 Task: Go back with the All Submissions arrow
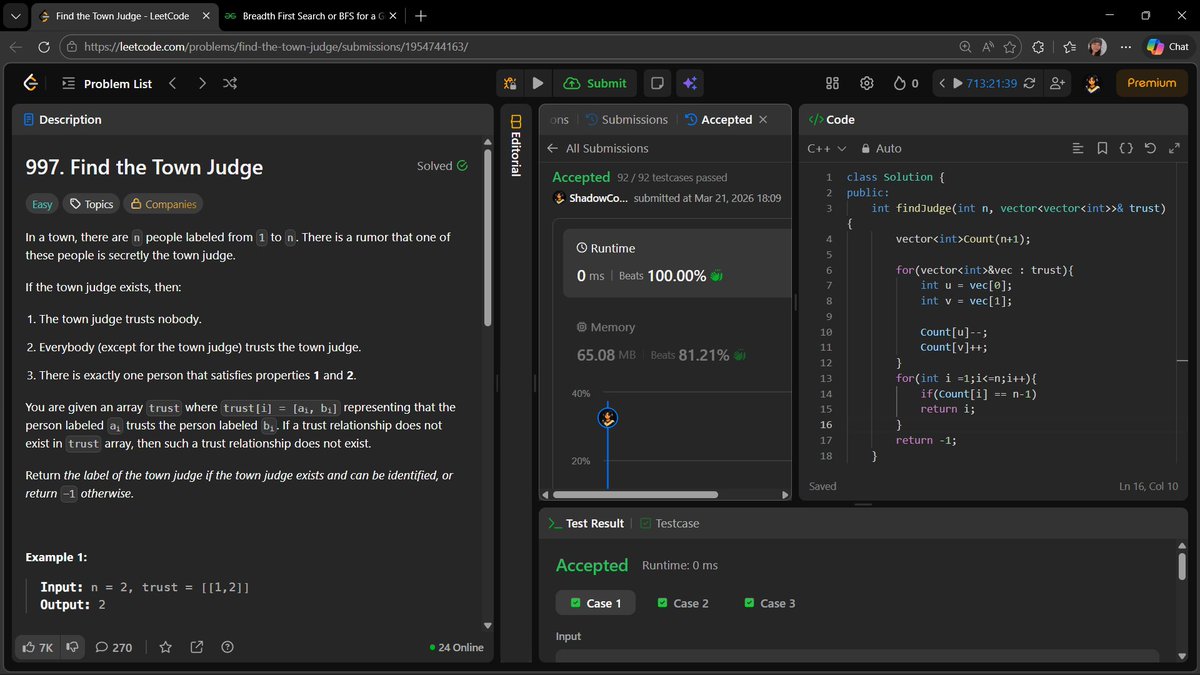click(x=552, y=148)
